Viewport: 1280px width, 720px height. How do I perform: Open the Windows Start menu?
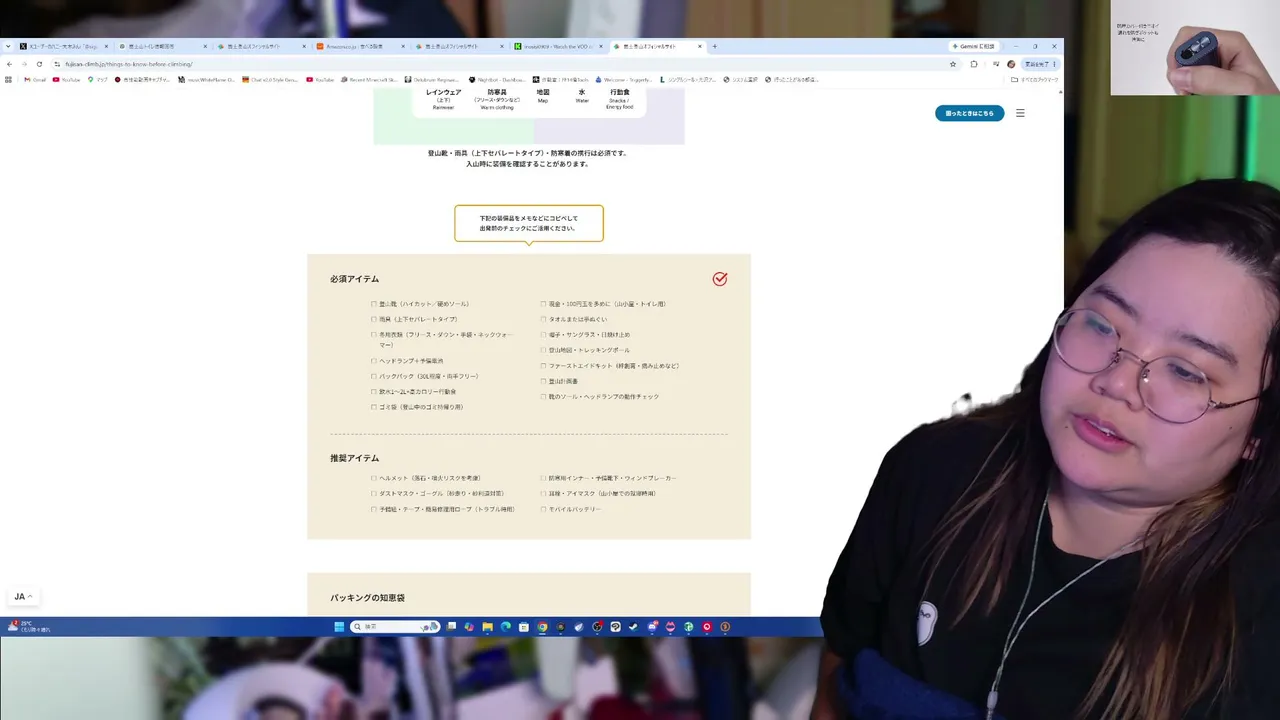[x=339, y=627]
